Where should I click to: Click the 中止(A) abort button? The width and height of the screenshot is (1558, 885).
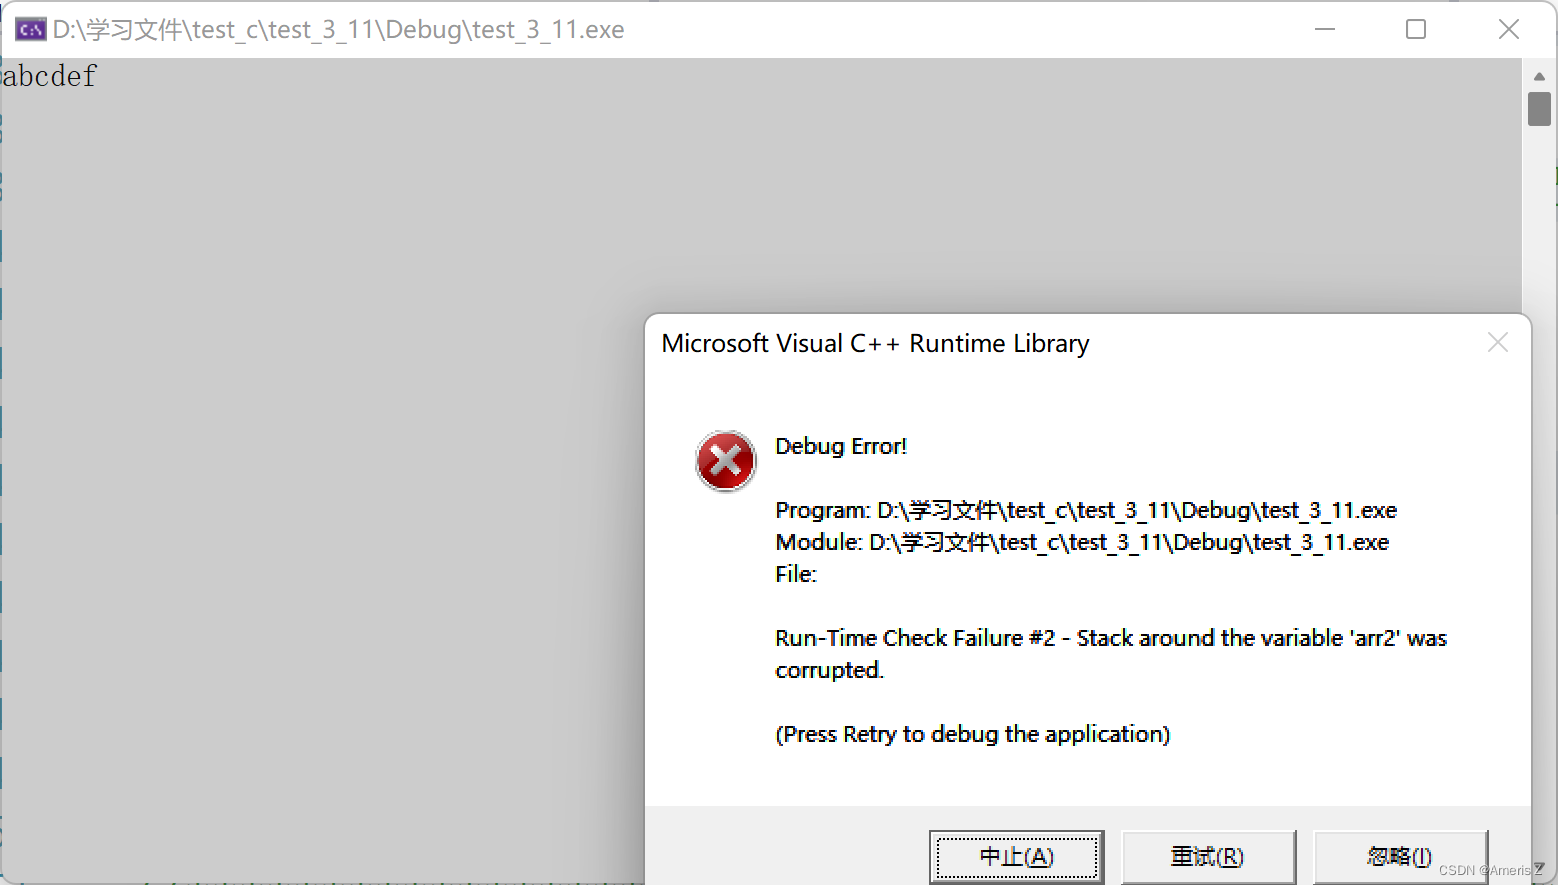point(1017,857)
